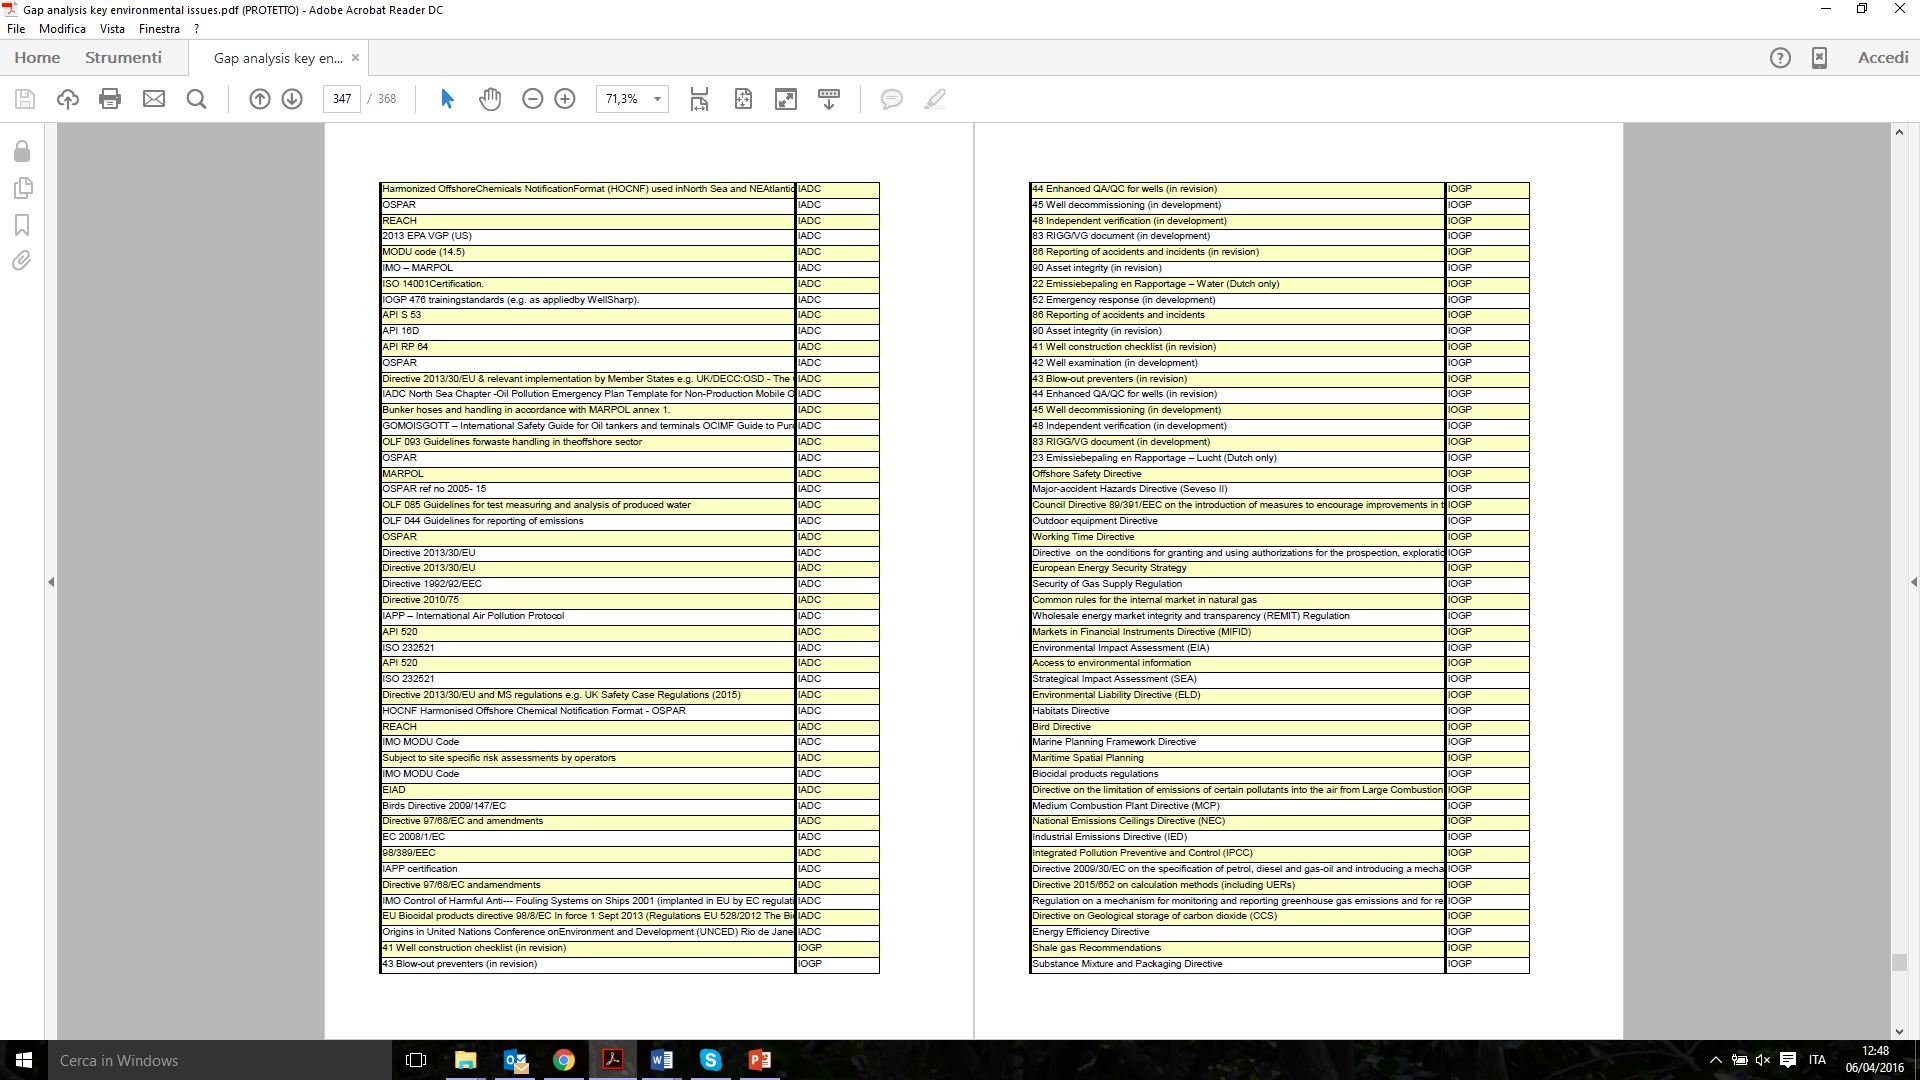Image resolution: width=1920 pixels, height=1080 pixels.
Task: Open the Attachments paperclip panel
Action: pyautogui.click(x=22, y=261)
